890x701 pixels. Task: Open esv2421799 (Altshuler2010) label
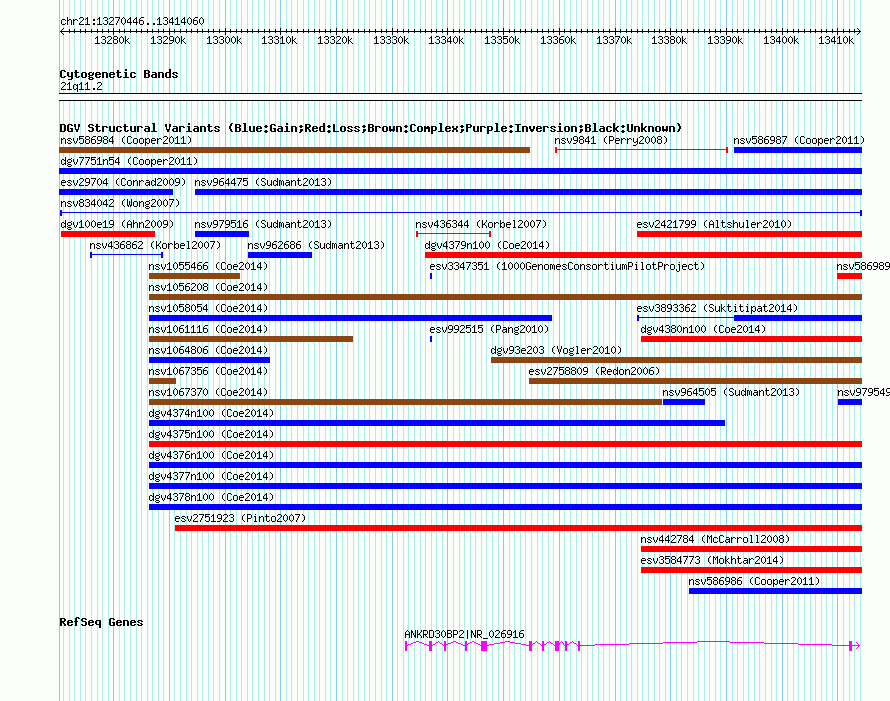[714, 224]
